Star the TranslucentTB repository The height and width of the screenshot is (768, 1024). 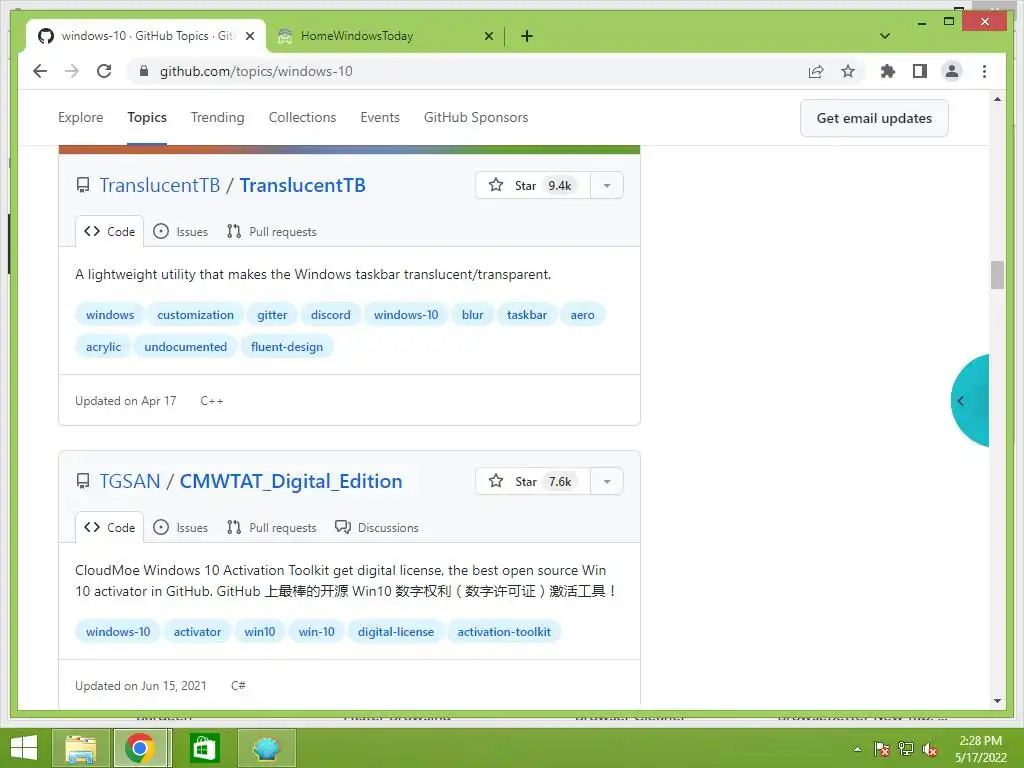coord(533,185)
